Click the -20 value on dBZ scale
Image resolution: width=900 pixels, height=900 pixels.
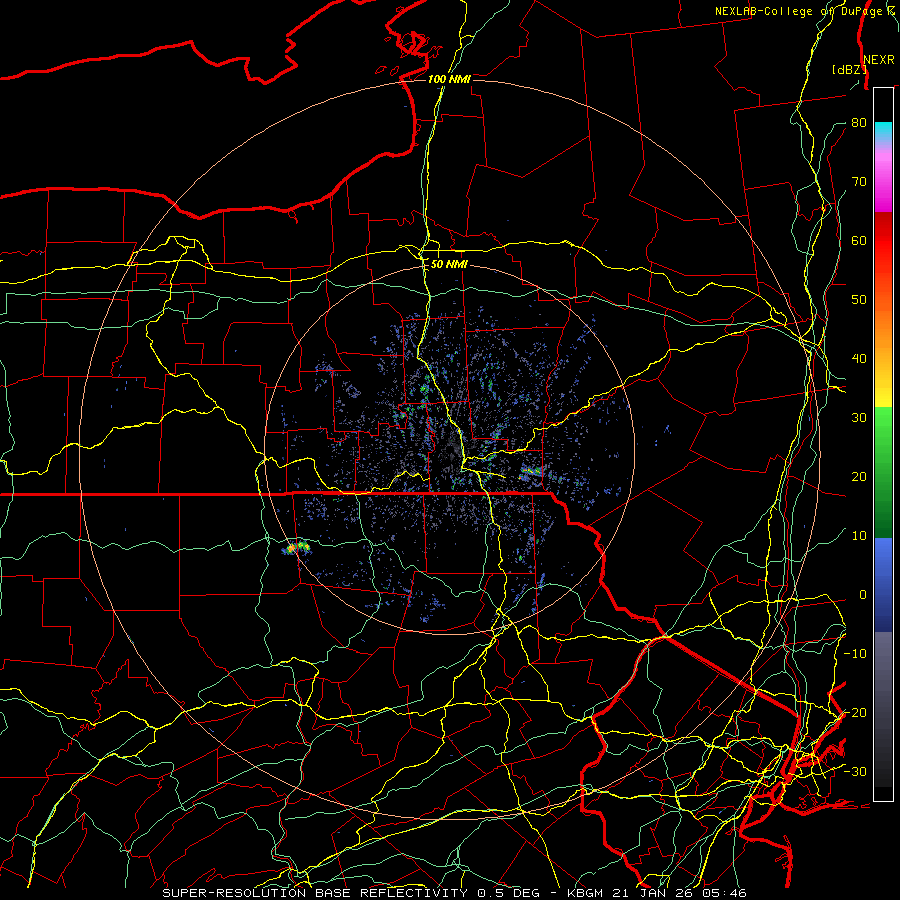[x=855, y=713]
